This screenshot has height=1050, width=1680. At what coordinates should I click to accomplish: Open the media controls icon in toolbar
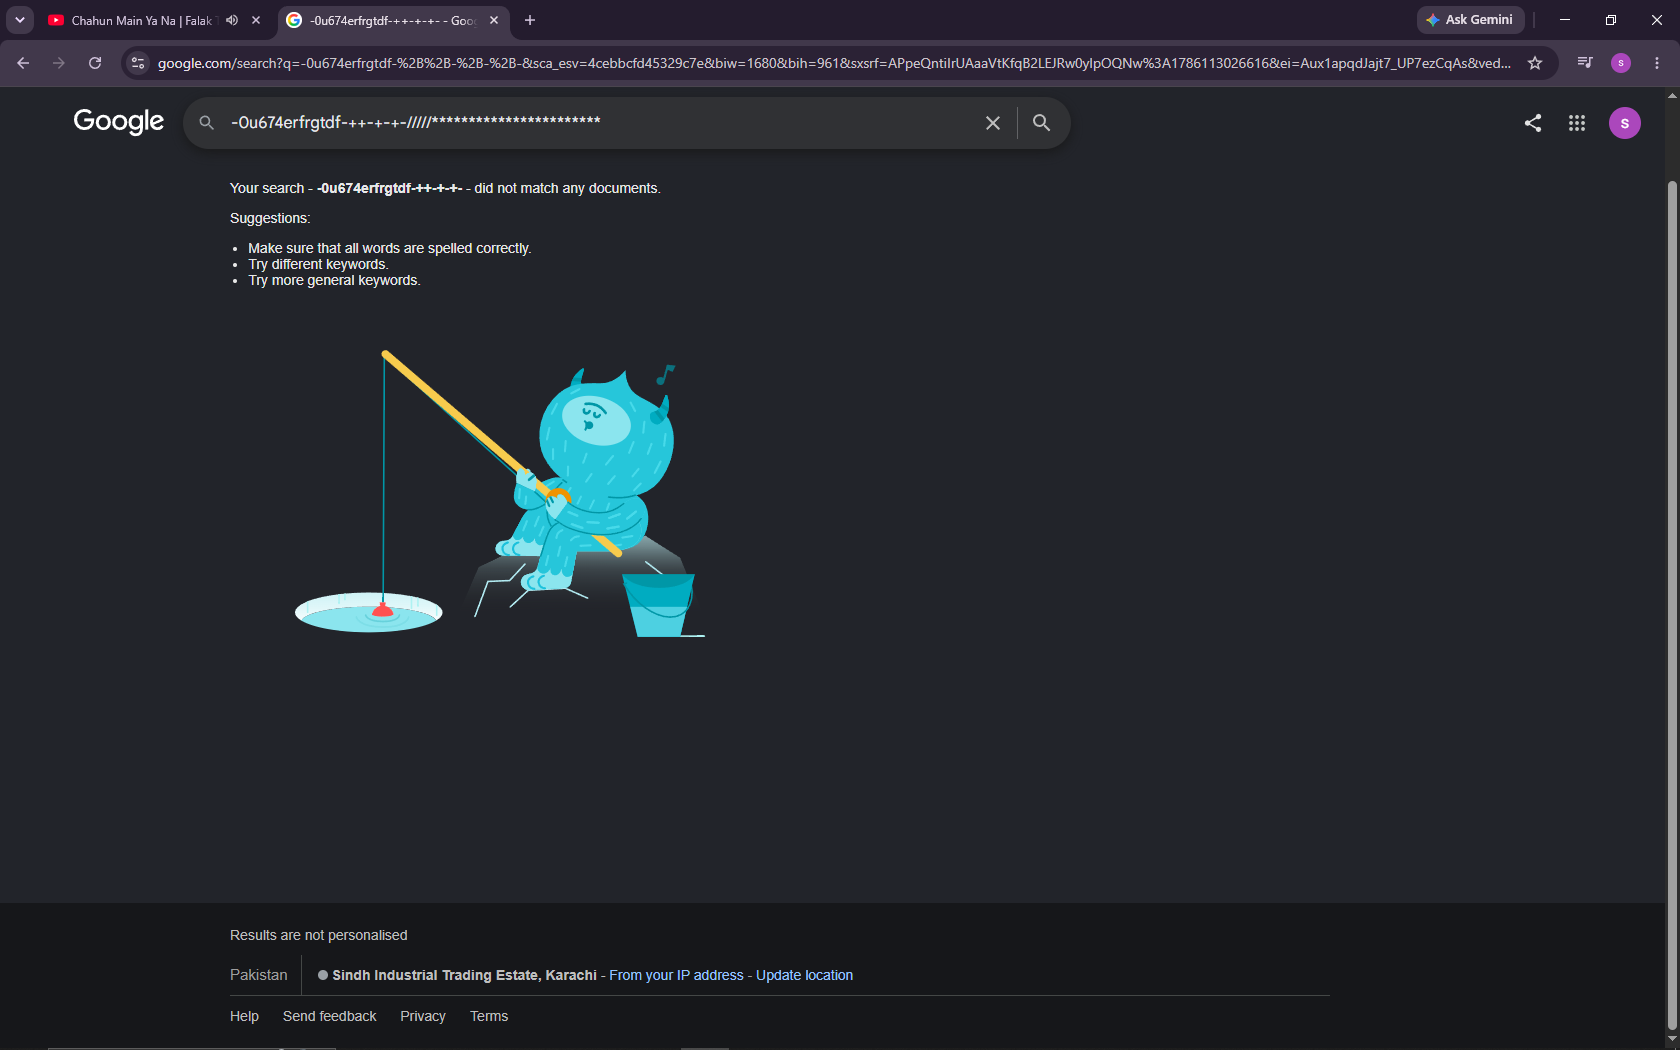(x=1585, y=63)
